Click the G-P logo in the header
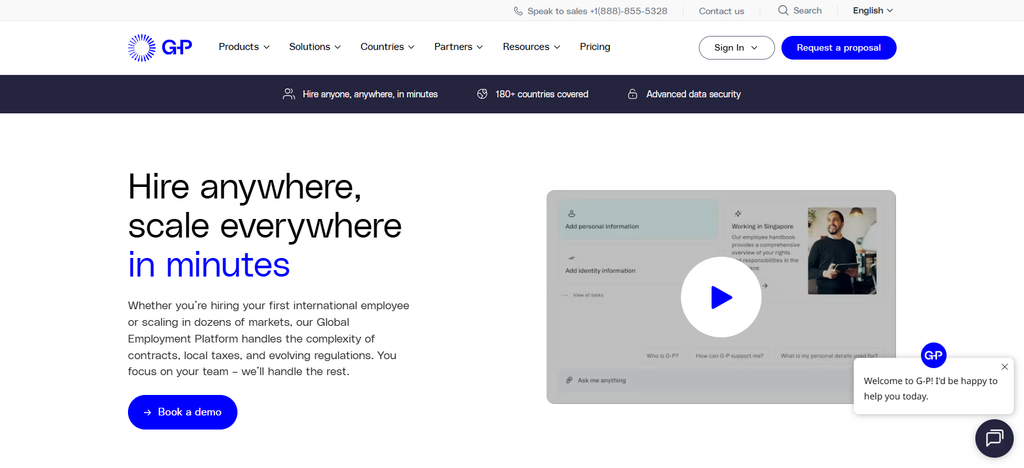 160,48
